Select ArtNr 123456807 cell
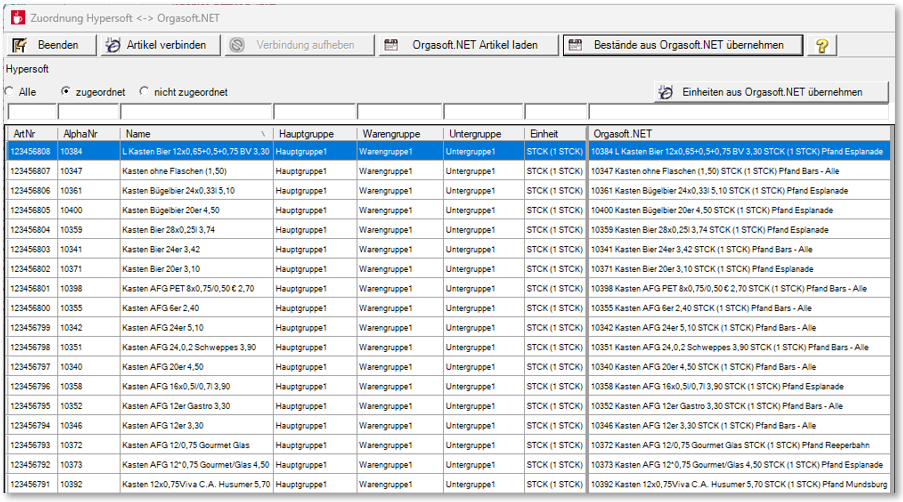 (x=32, y=171)
